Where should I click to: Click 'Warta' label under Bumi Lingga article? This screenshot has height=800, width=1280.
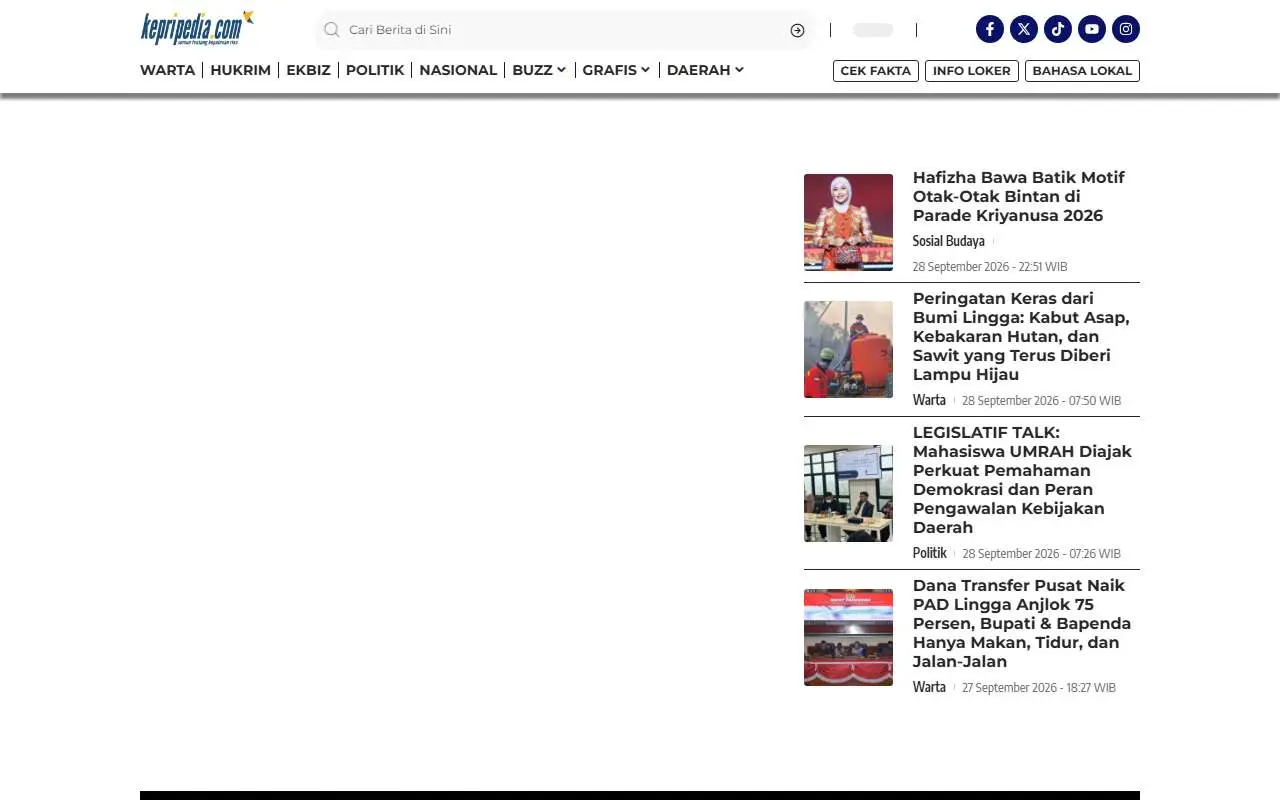[x=929, y=400]
